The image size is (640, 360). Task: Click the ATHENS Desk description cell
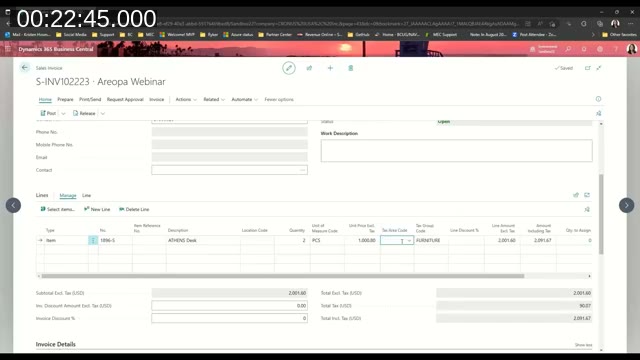click(203, 240)
